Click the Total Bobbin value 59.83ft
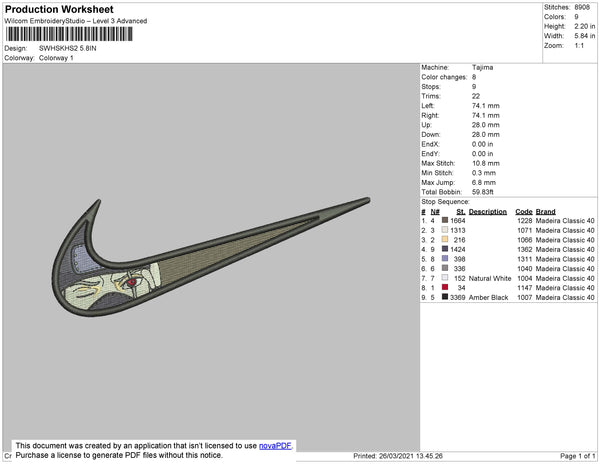This screenshot has width=600, height=464. pyautogui.click(x=483, y=192)
